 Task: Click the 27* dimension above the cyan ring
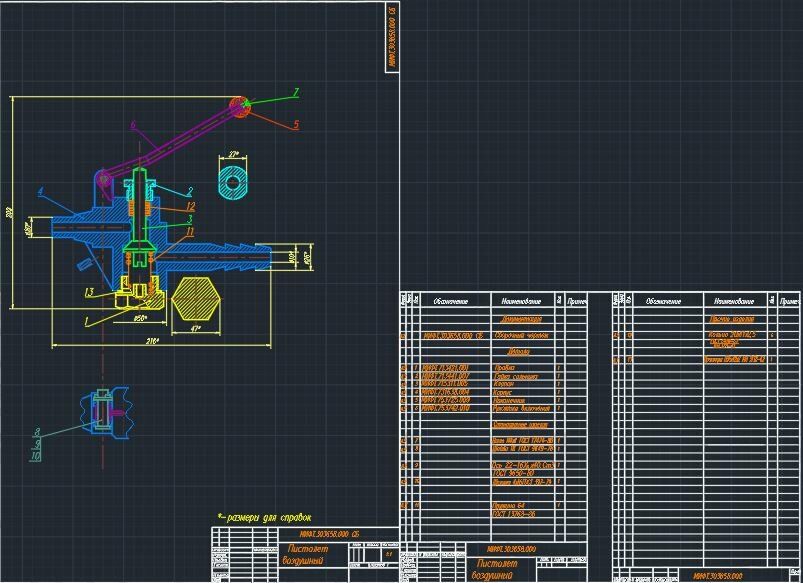[234, 154]
